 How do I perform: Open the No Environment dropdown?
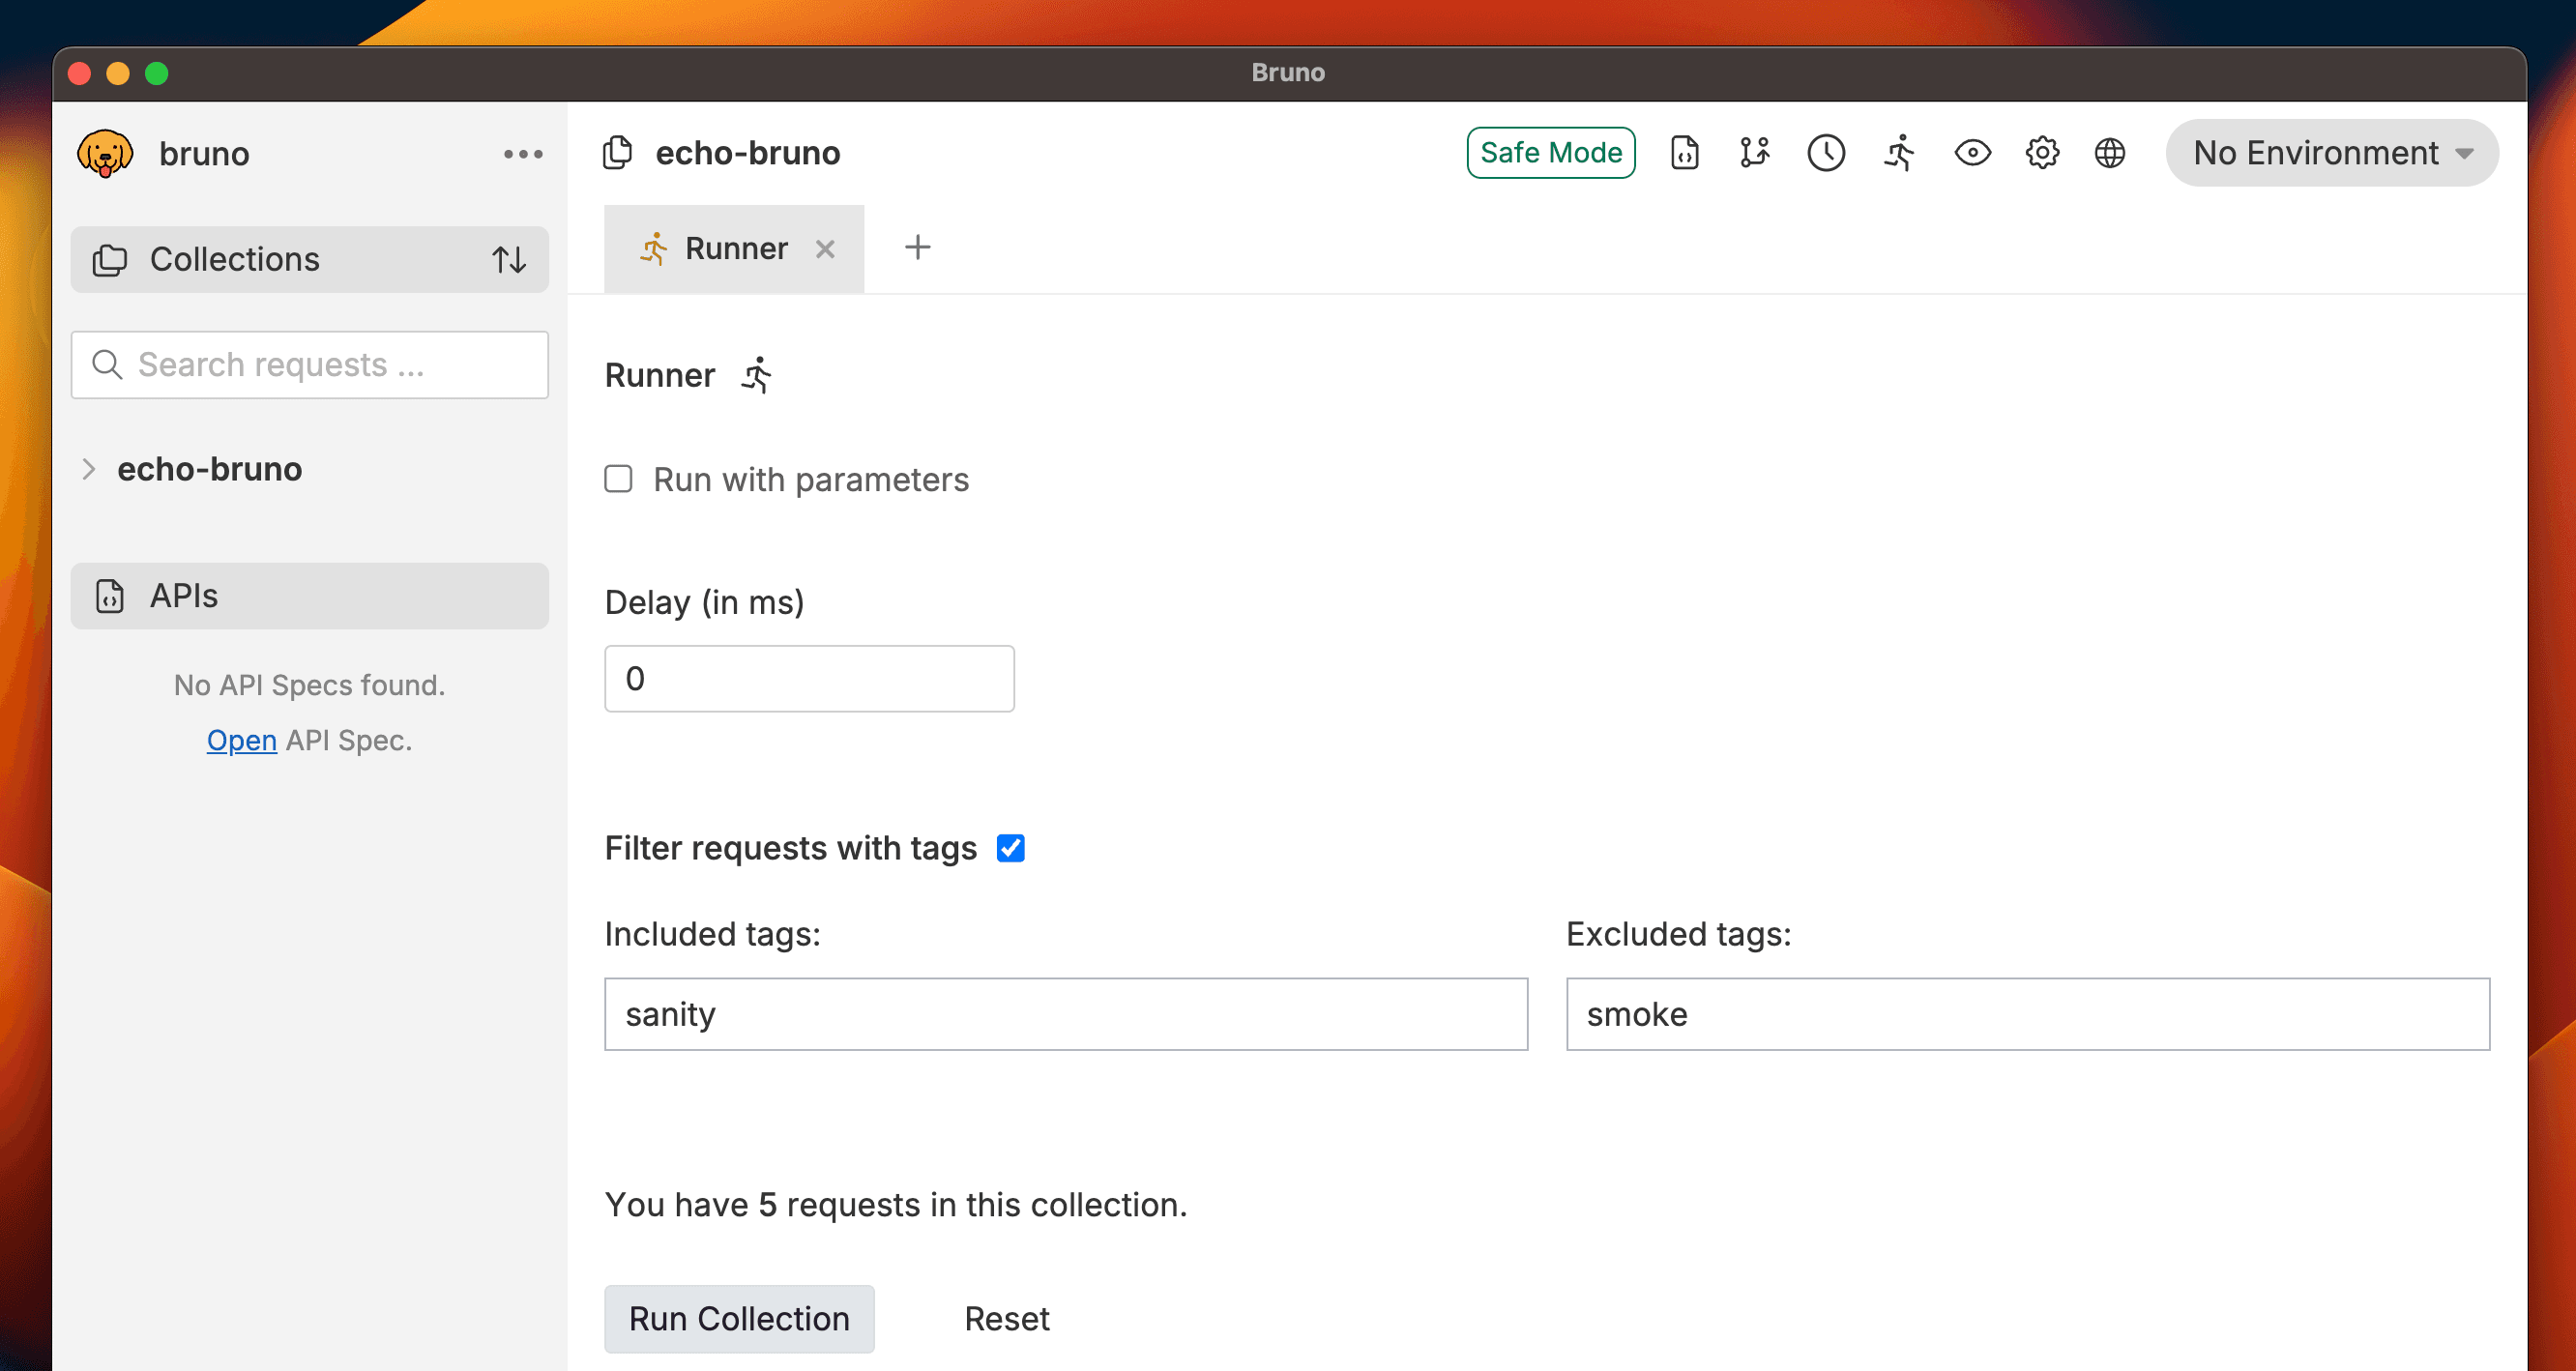click(2331, 153)
